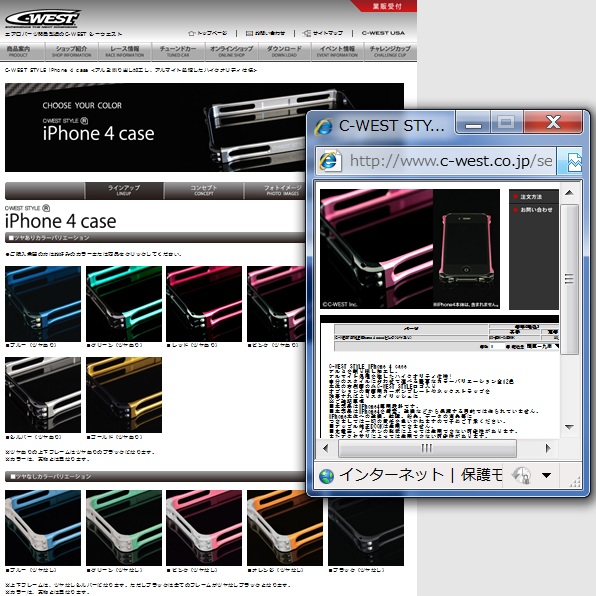Visit the C-WEST USA link
596x596 pixels.
pyautogui.click(x=383, y=33)
